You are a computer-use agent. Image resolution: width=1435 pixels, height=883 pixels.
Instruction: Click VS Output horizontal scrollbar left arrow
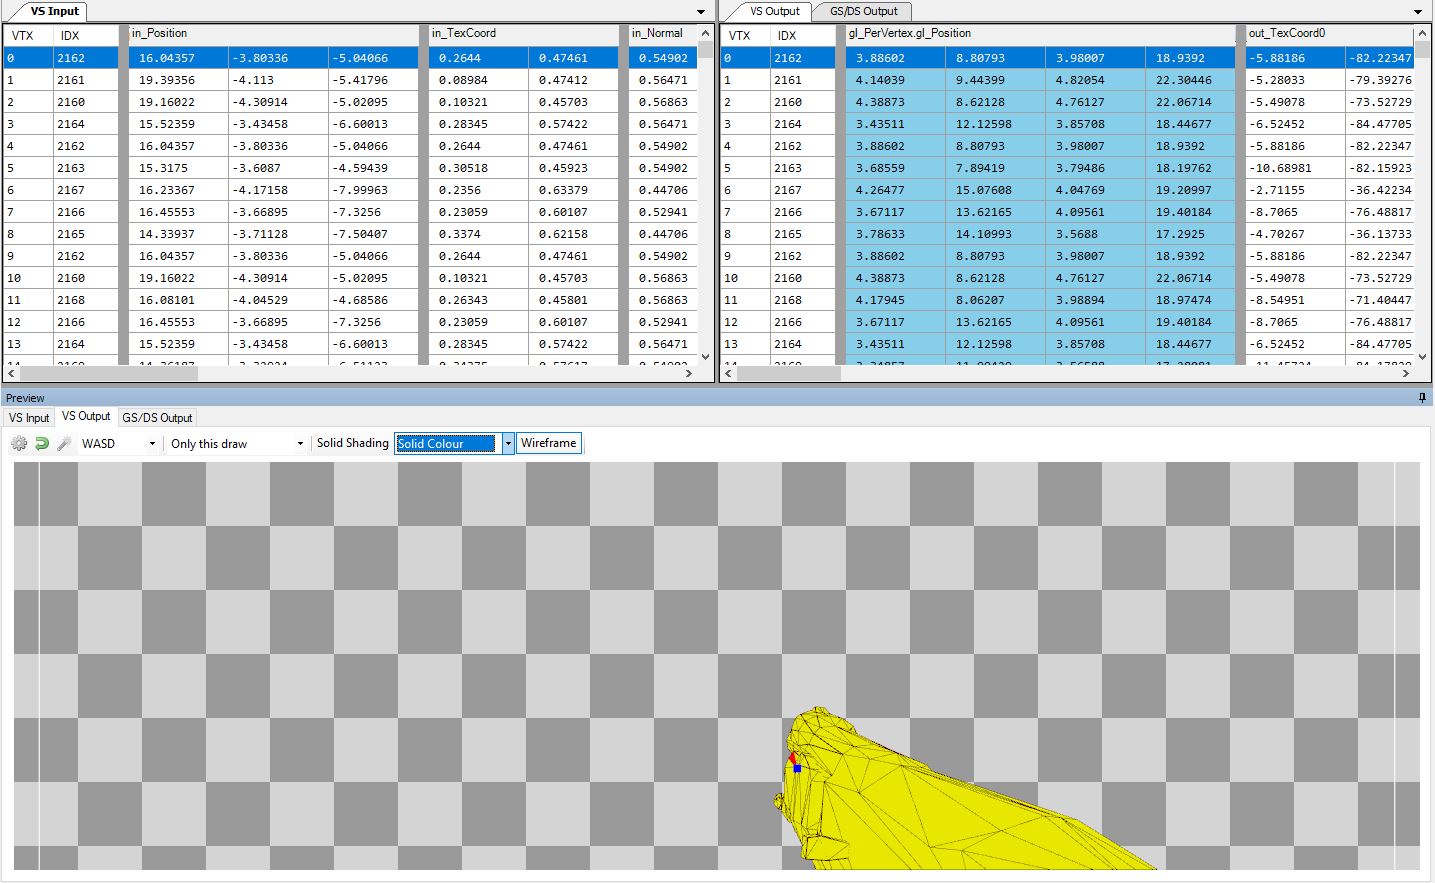(x=729, y=373)
